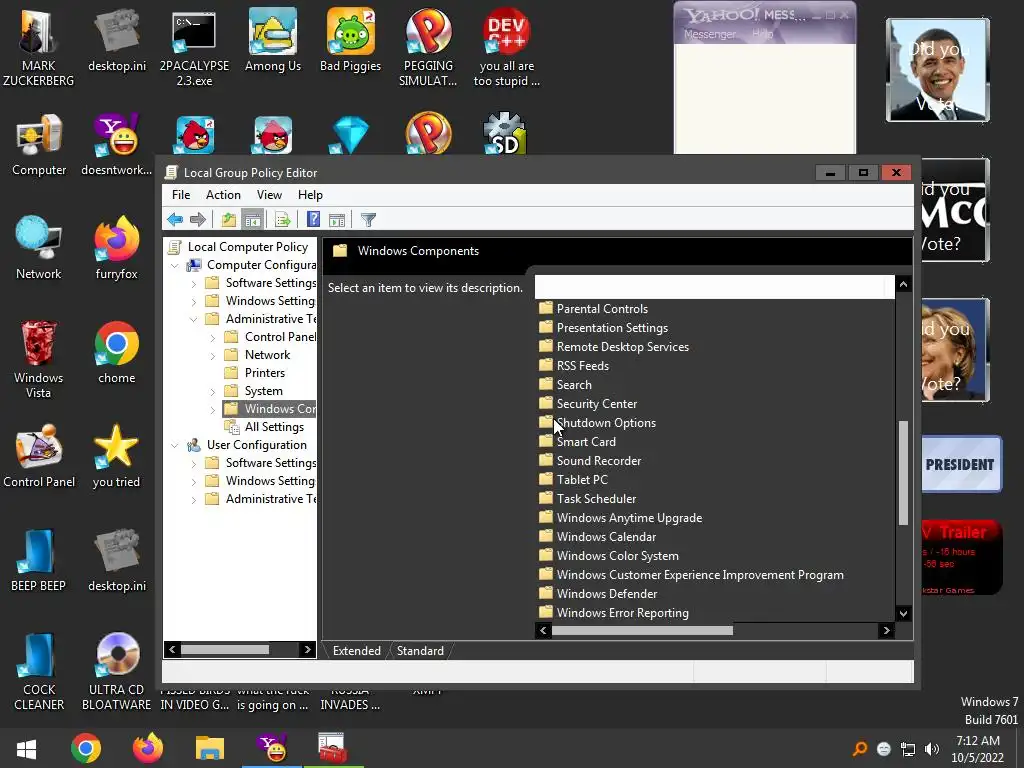Image resolution: width=1024 pixels, height=768 pixels.
Task: Switch to the Extended tab
Action: pos(357,650)
